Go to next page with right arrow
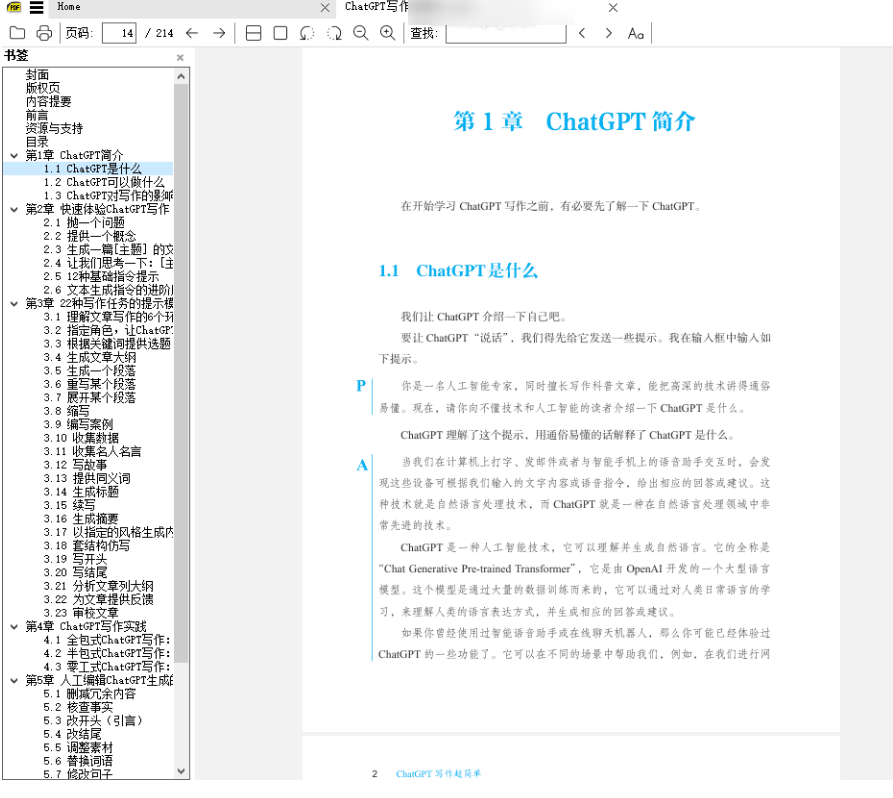893x798 pixels. pyautogui.click(x=219, y=33)
